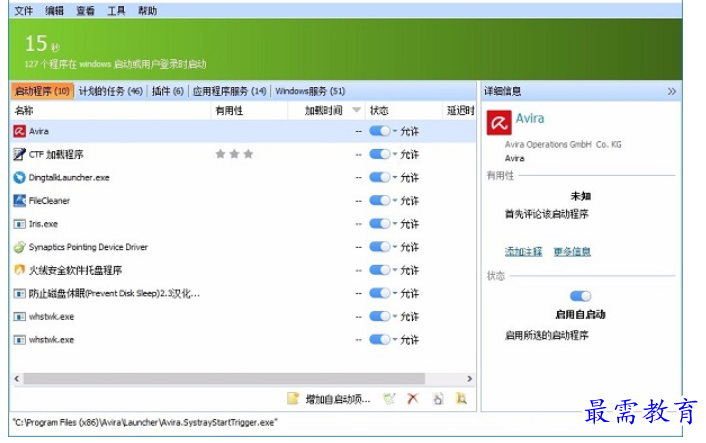The height and width of the screenshot is (443, 706).
Task: Toggle the Avira startup switch in list
Action: tap(380, 131)
